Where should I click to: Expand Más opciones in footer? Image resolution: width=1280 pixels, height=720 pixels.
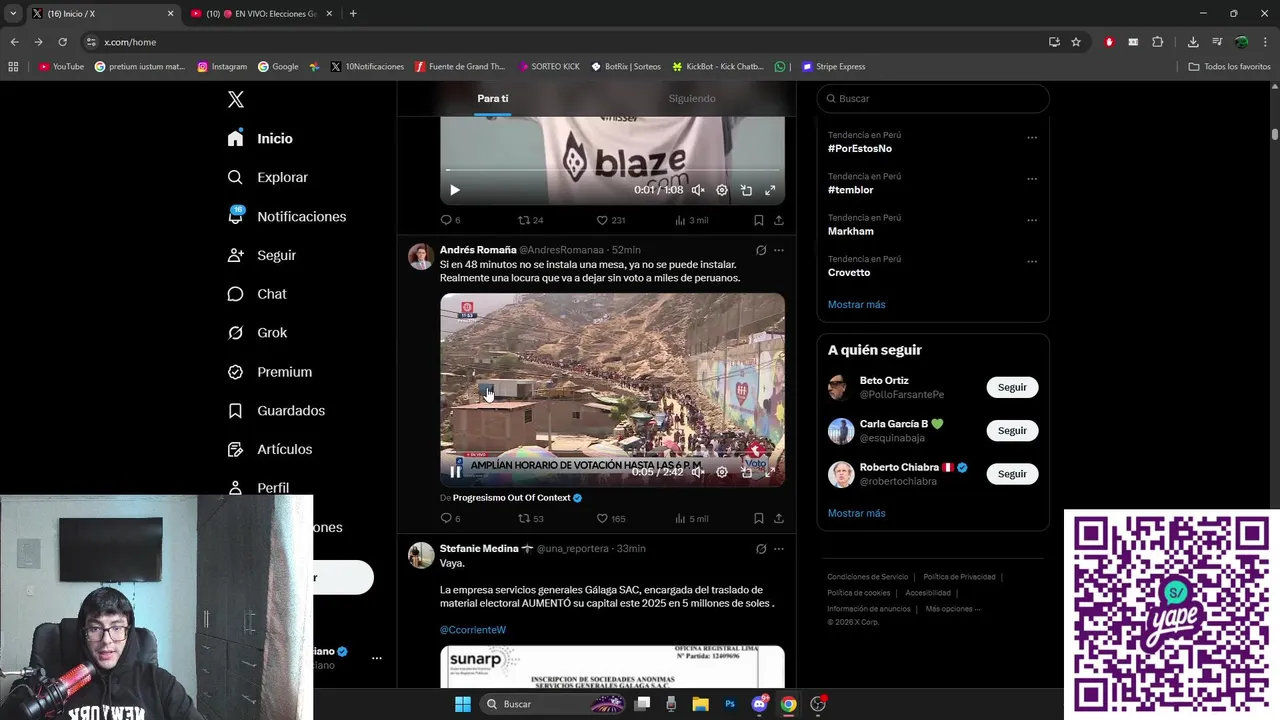point(952,609)
